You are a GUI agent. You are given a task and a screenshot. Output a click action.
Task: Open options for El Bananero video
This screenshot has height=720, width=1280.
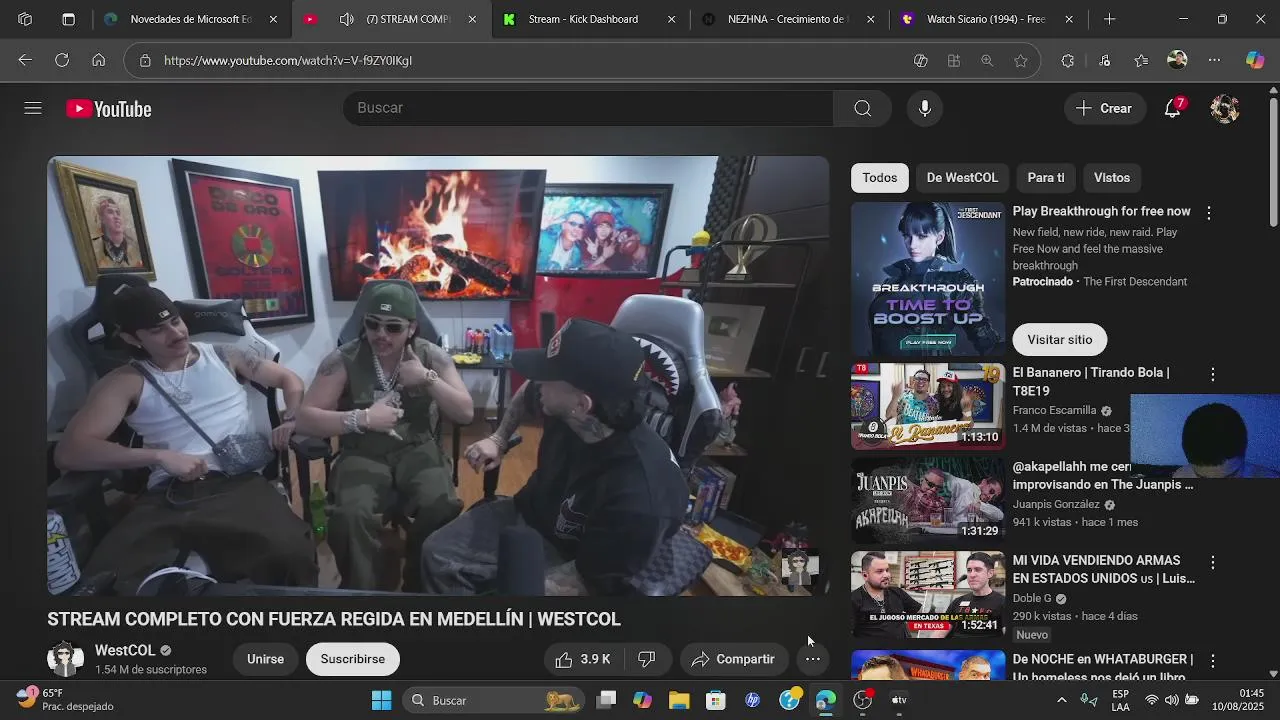[1212, 374]
